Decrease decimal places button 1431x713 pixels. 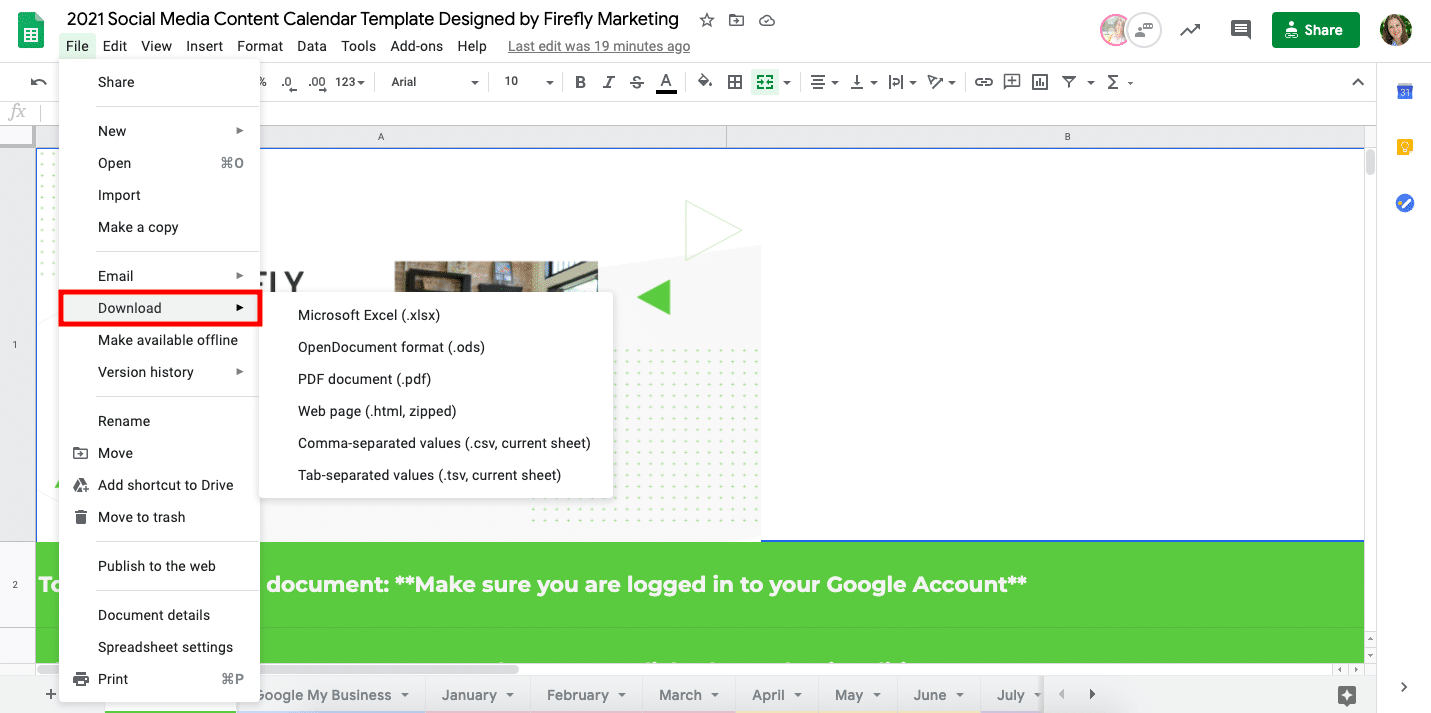[x=290, y=82]
